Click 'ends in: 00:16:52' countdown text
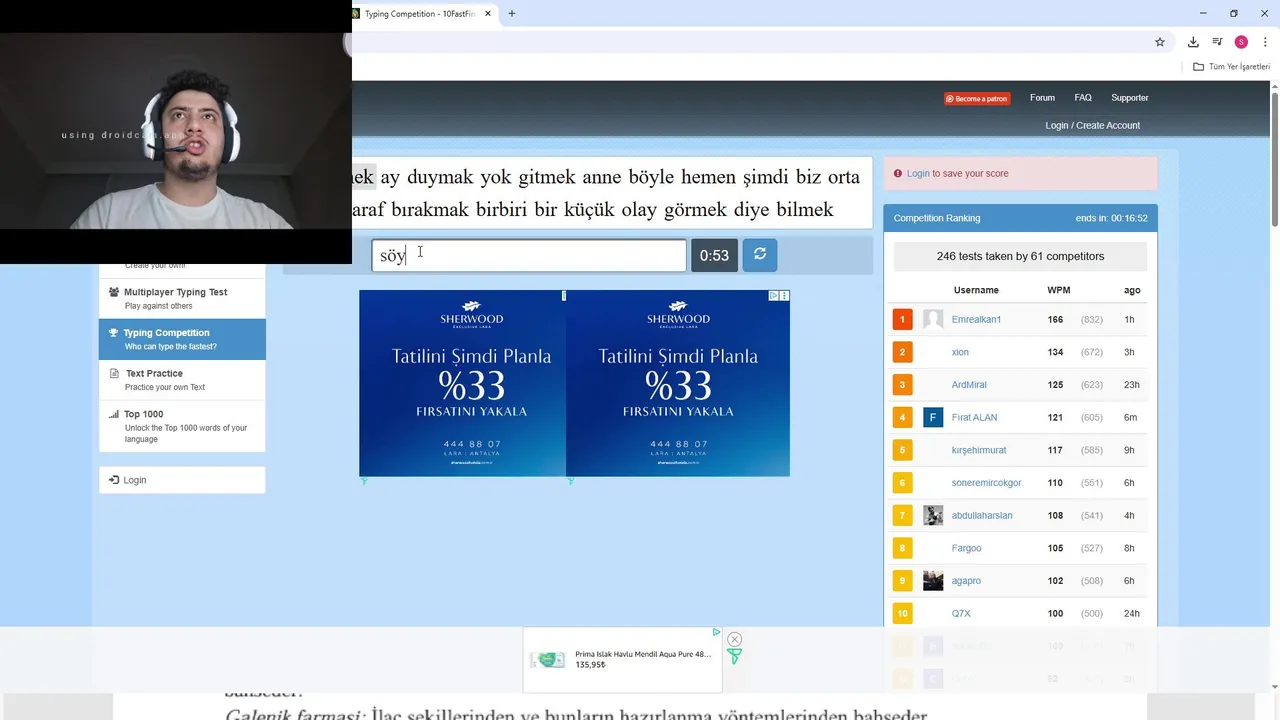1280x720 pixels. [1111, 218]
